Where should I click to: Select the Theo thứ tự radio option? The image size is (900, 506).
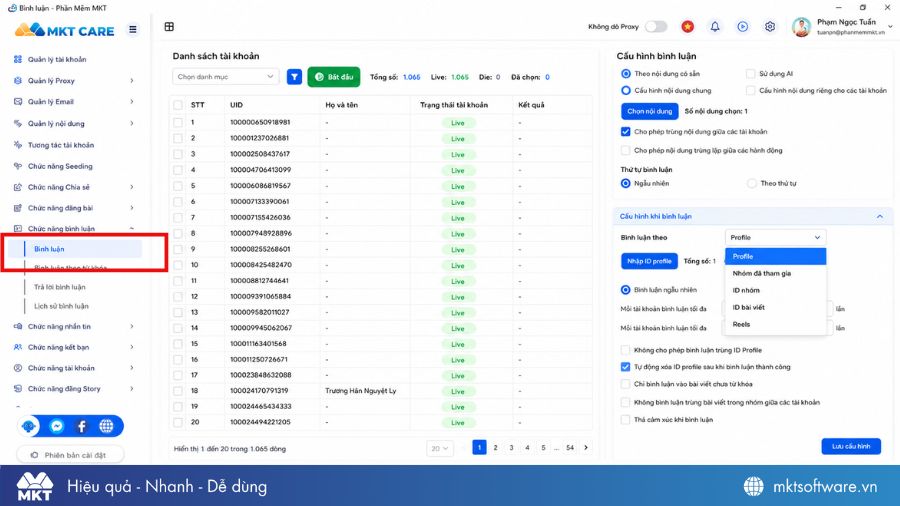tap(751, 183)
